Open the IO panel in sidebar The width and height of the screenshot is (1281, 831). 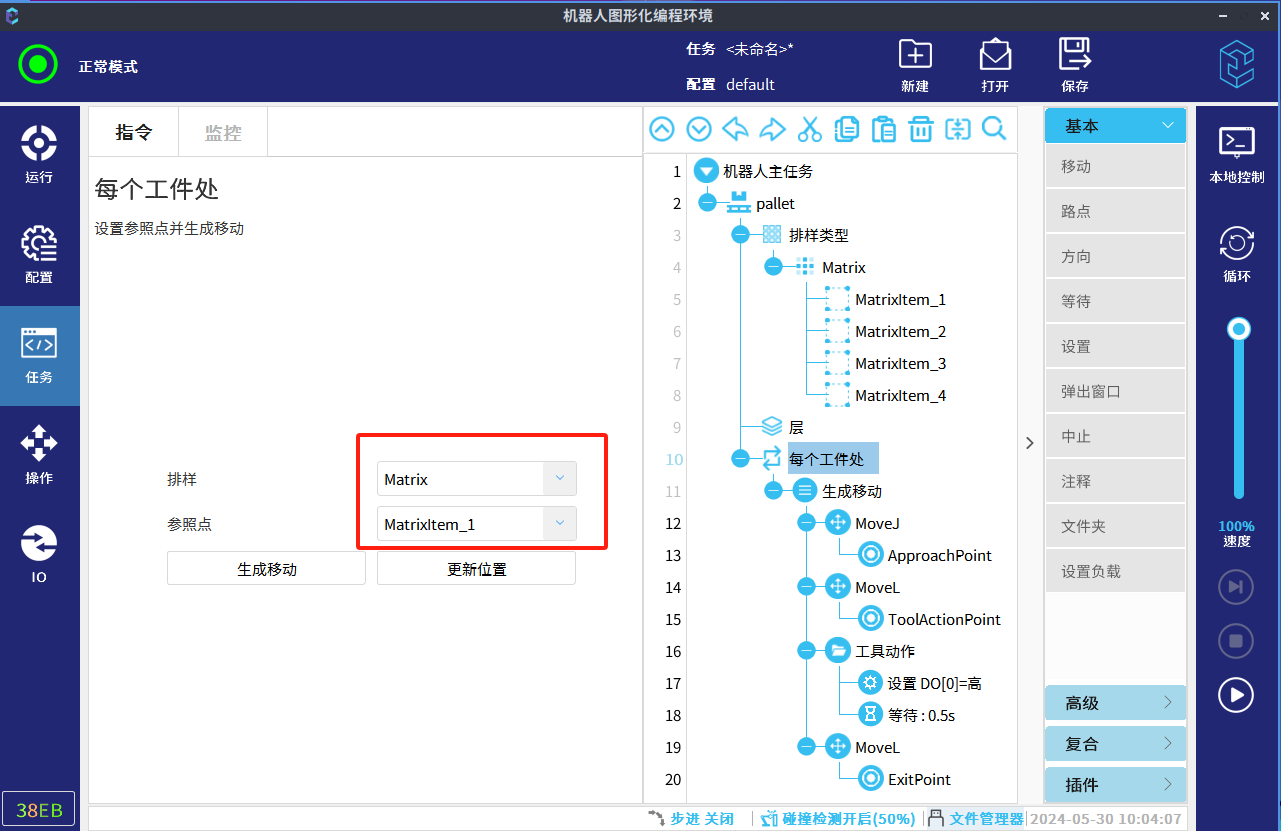tap(39, 555)
